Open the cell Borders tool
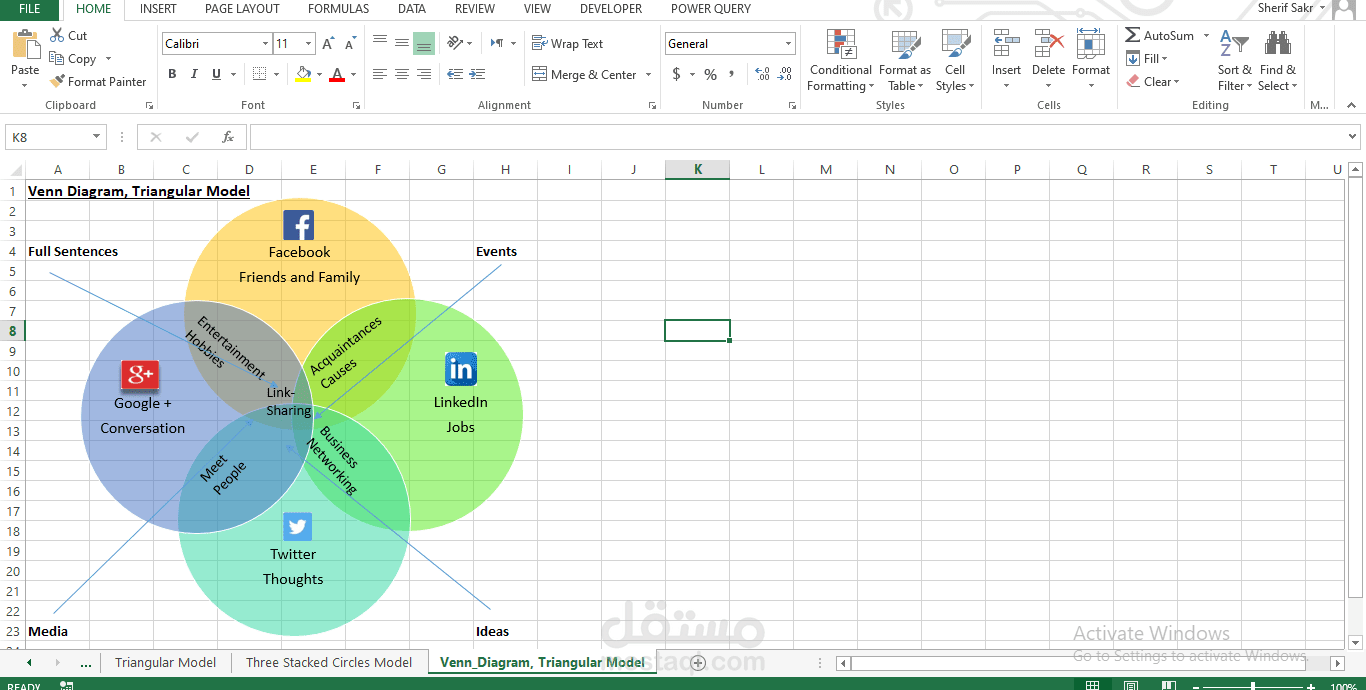1366x690 pixels. pyautogui.click(x=259, y=74)
